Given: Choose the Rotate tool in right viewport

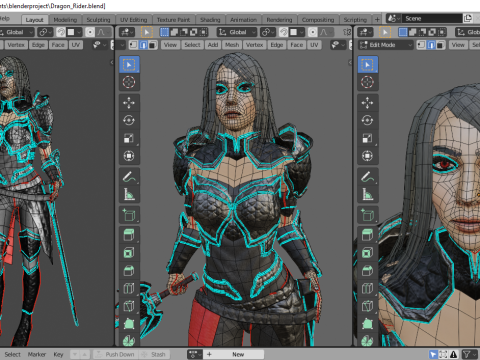Looking at the screenshot, I should coord(367,120).
